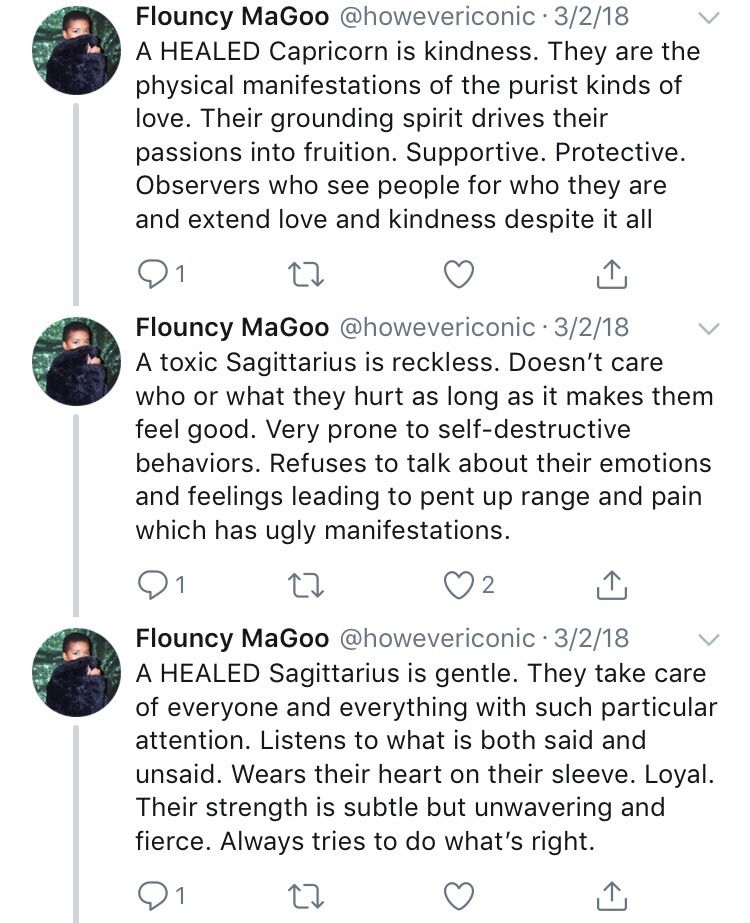Image resolution: width=750 pixels, height=923 pixels.
Task: Like the HEALED Sagittarius tweet
Action: (x=458, y=893)
